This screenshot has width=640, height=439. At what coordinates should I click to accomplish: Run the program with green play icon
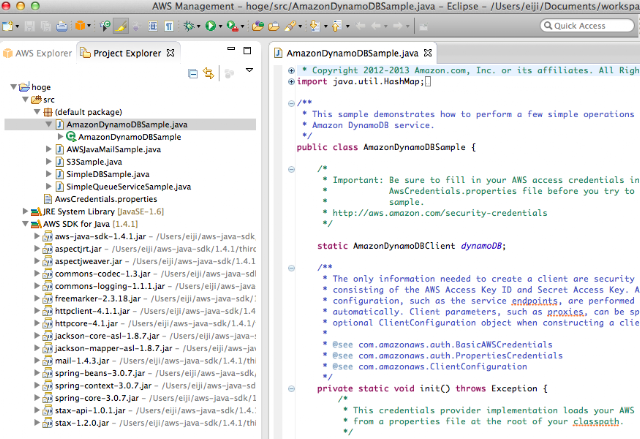211,26
